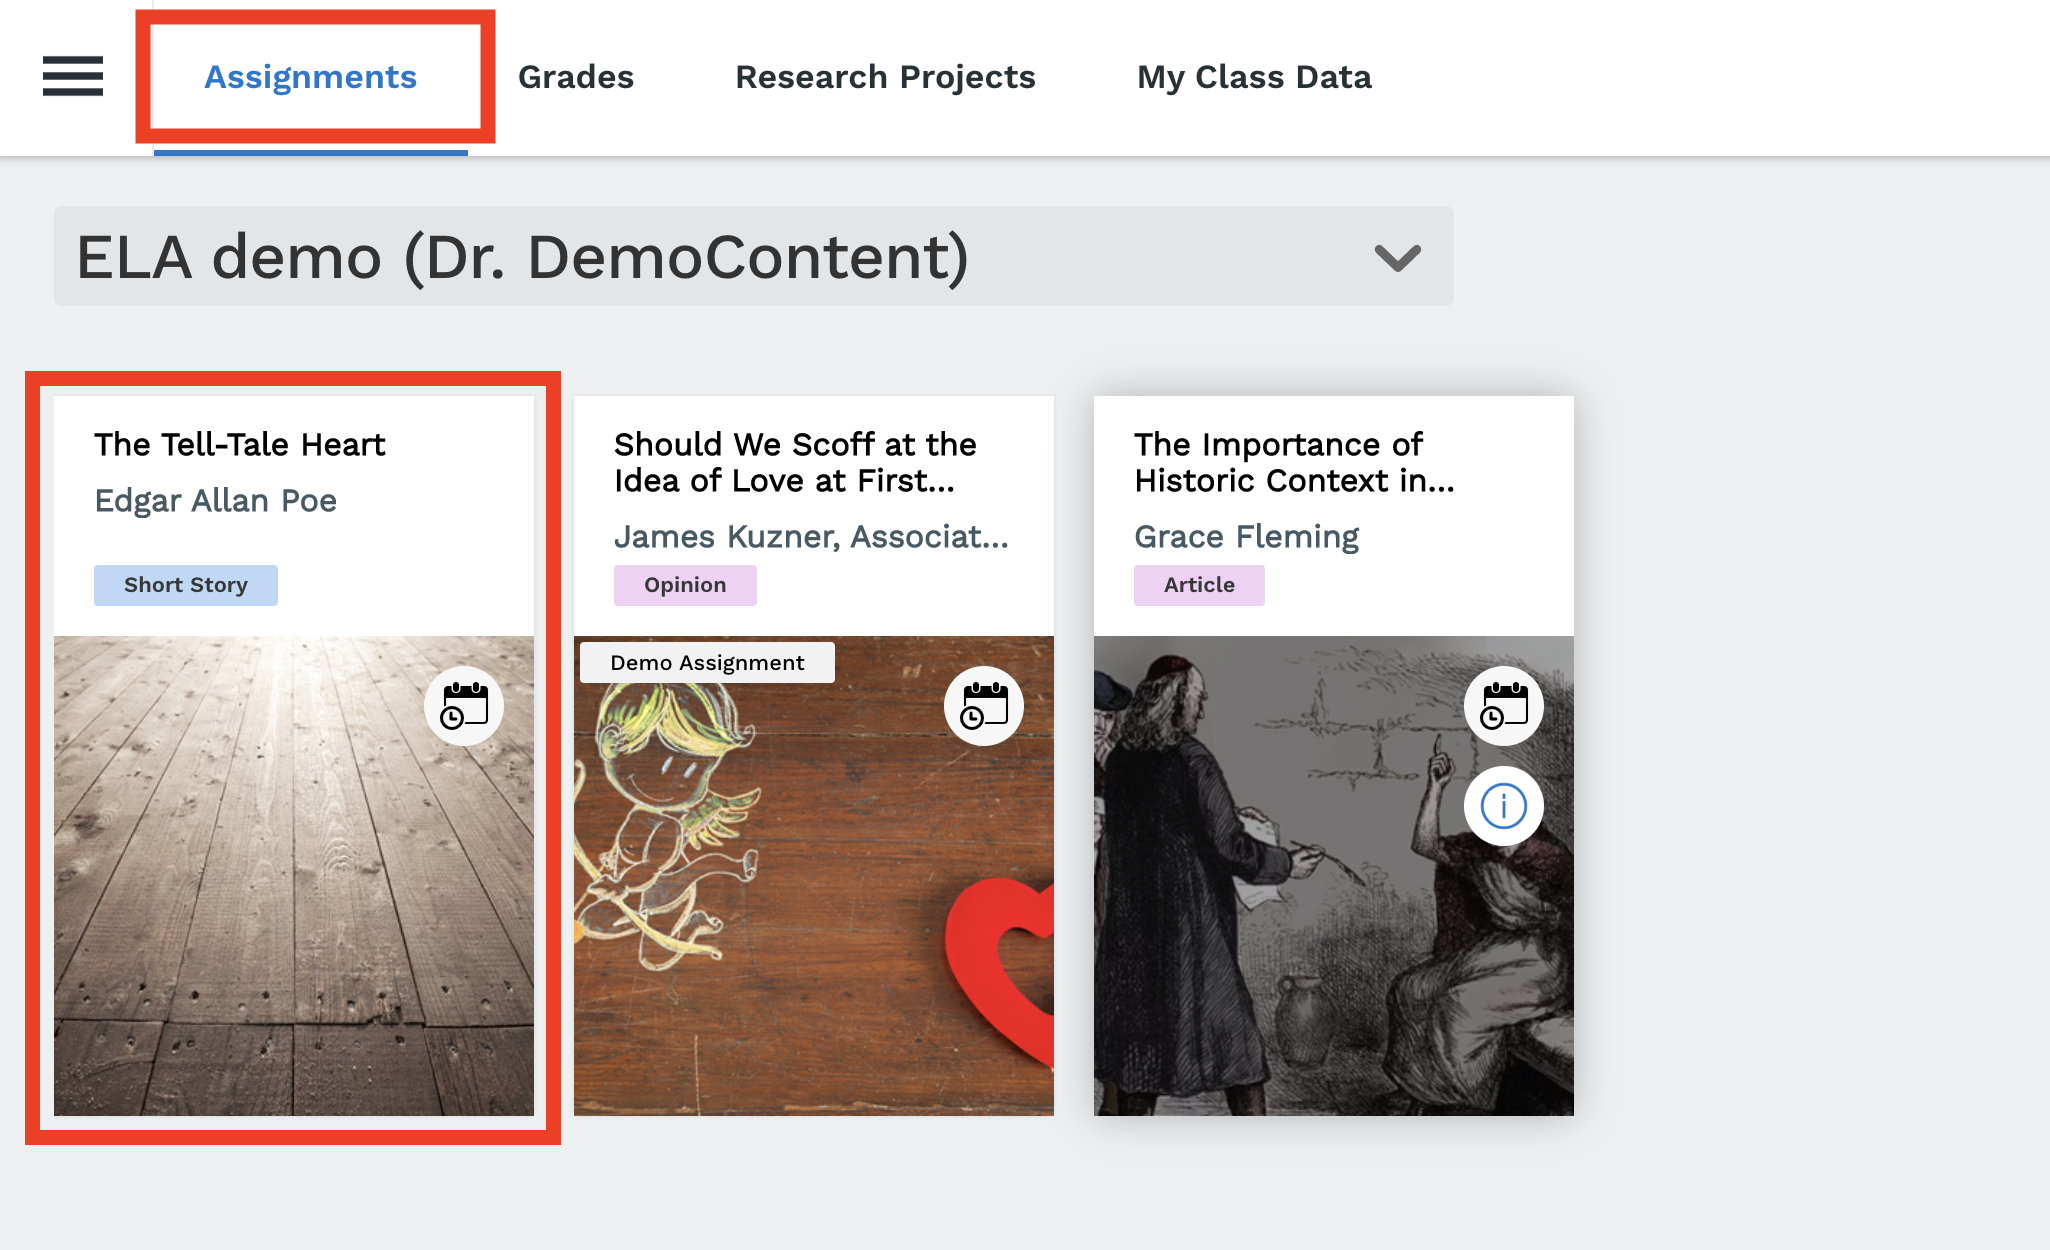Go to My Class Data tab
This screenshot has width=2050, height=1250.
click(1254, 77)
